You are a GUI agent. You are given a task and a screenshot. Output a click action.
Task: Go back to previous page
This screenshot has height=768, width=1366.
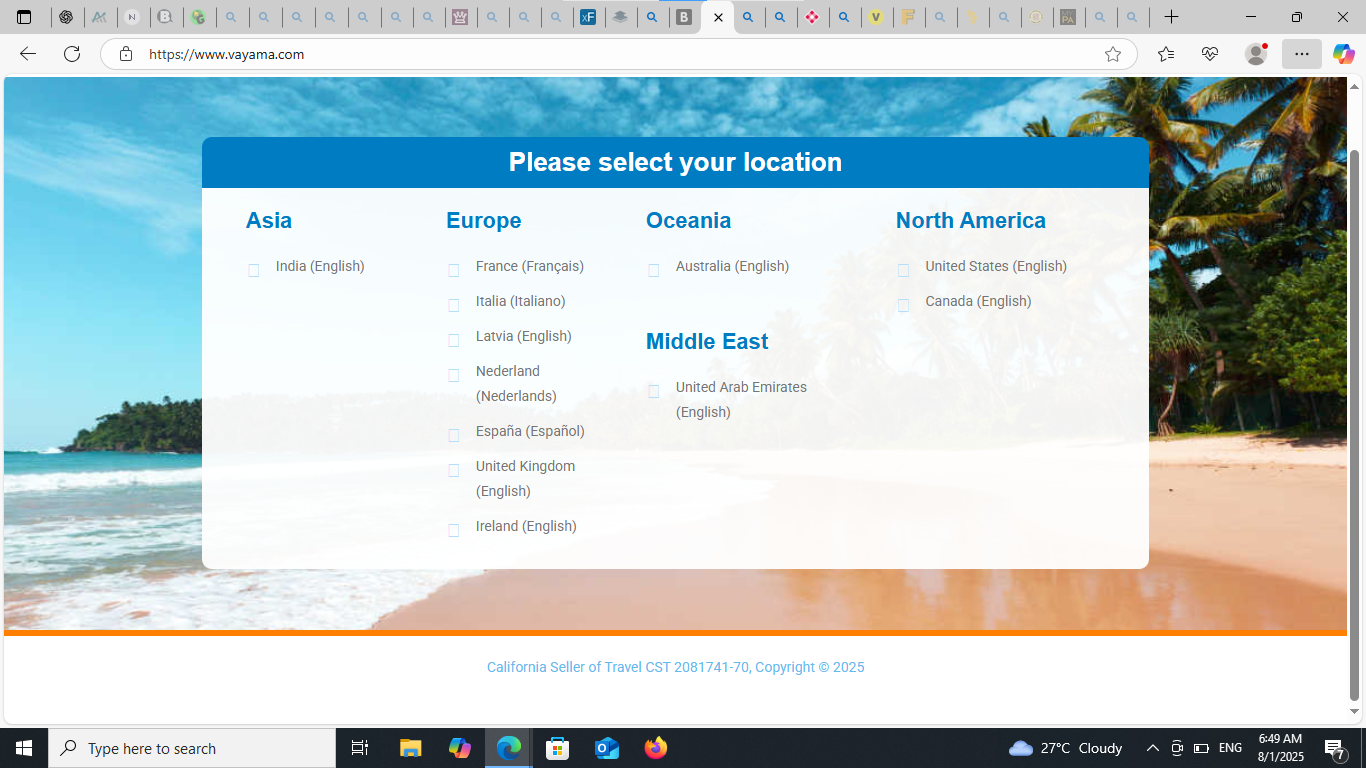pyautogui.click(x=28, y=54)
